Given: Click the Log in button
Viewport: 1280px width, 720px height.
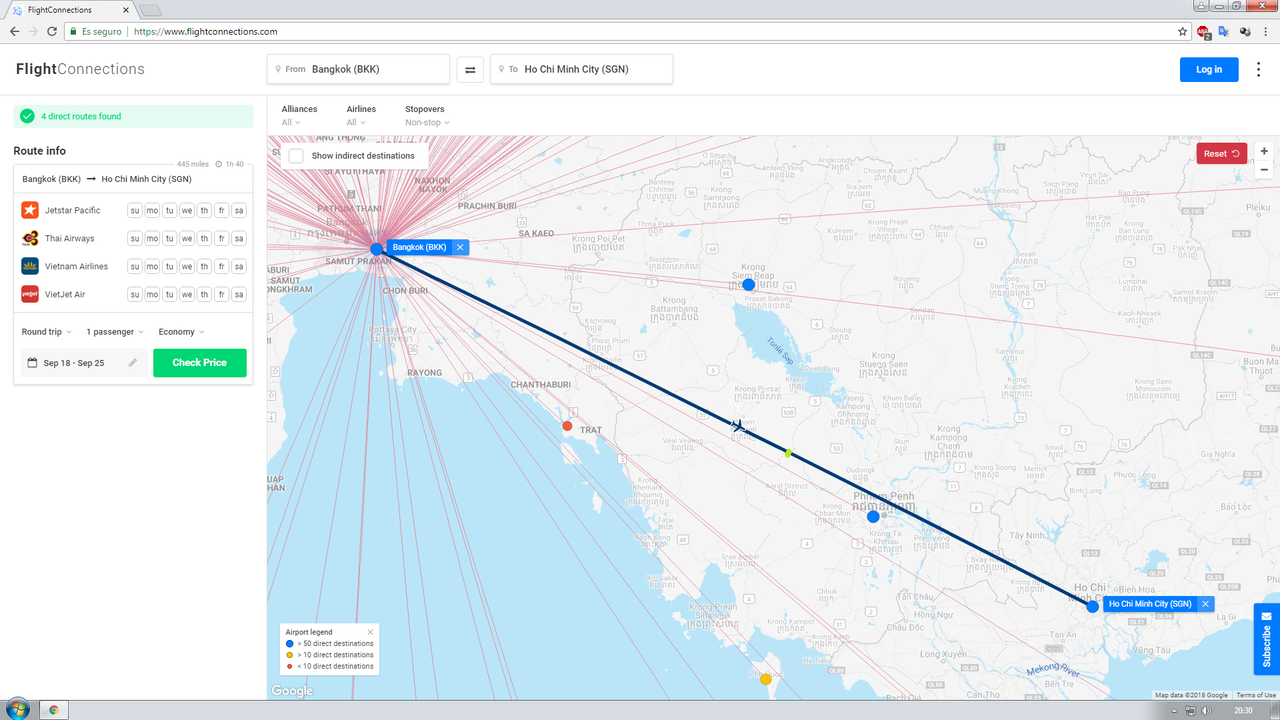Looking at the screenshot, I should click(1209, 69).
